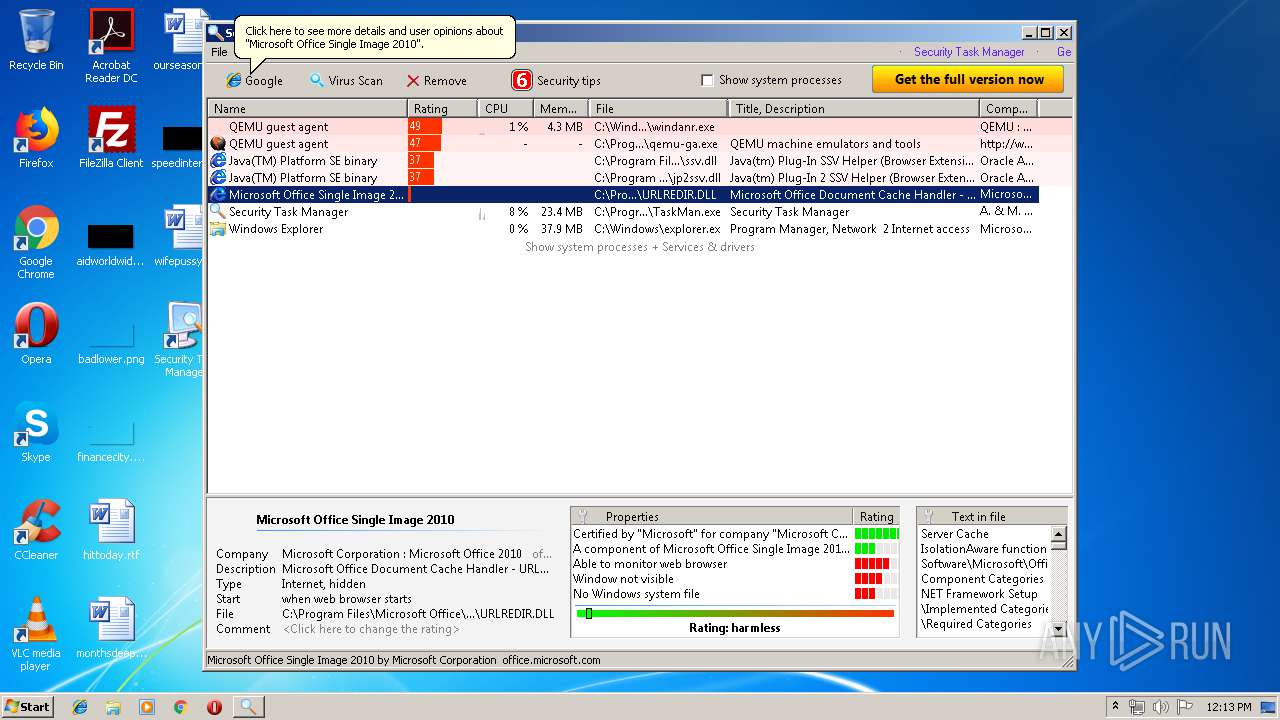
Task: Open Acrobat Reader DC desktop shortcut
Action: (x=111, y=46)
